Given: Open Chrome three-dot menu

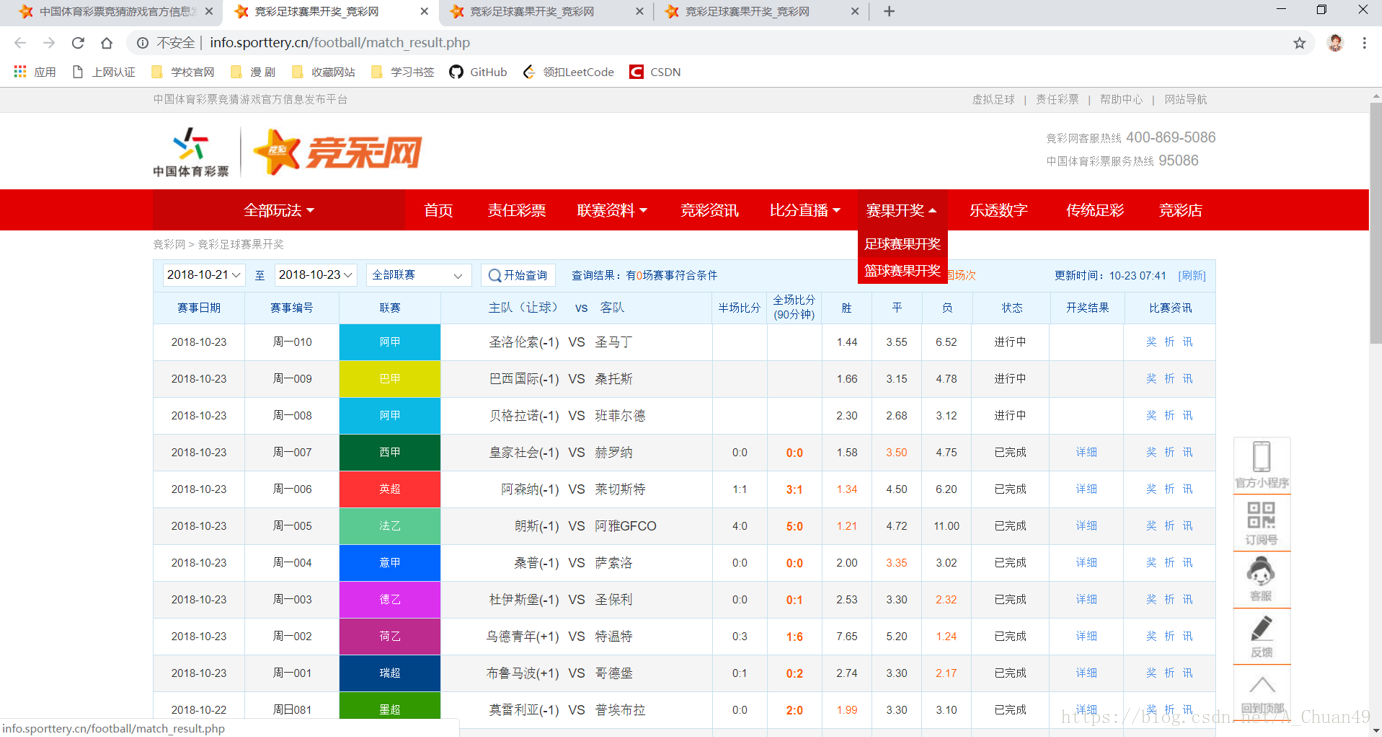Looking at the screenshot, I should (x=1364, y=43).
